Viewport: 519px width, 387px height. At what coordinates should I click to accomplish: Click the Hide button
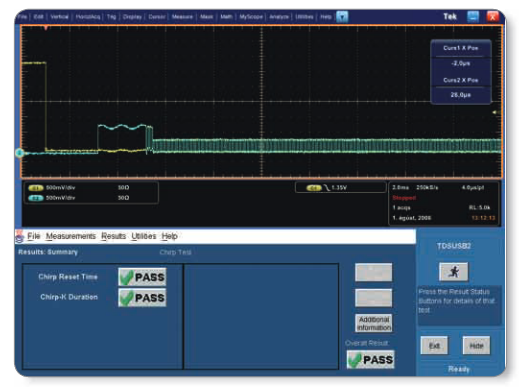[476, 346]
